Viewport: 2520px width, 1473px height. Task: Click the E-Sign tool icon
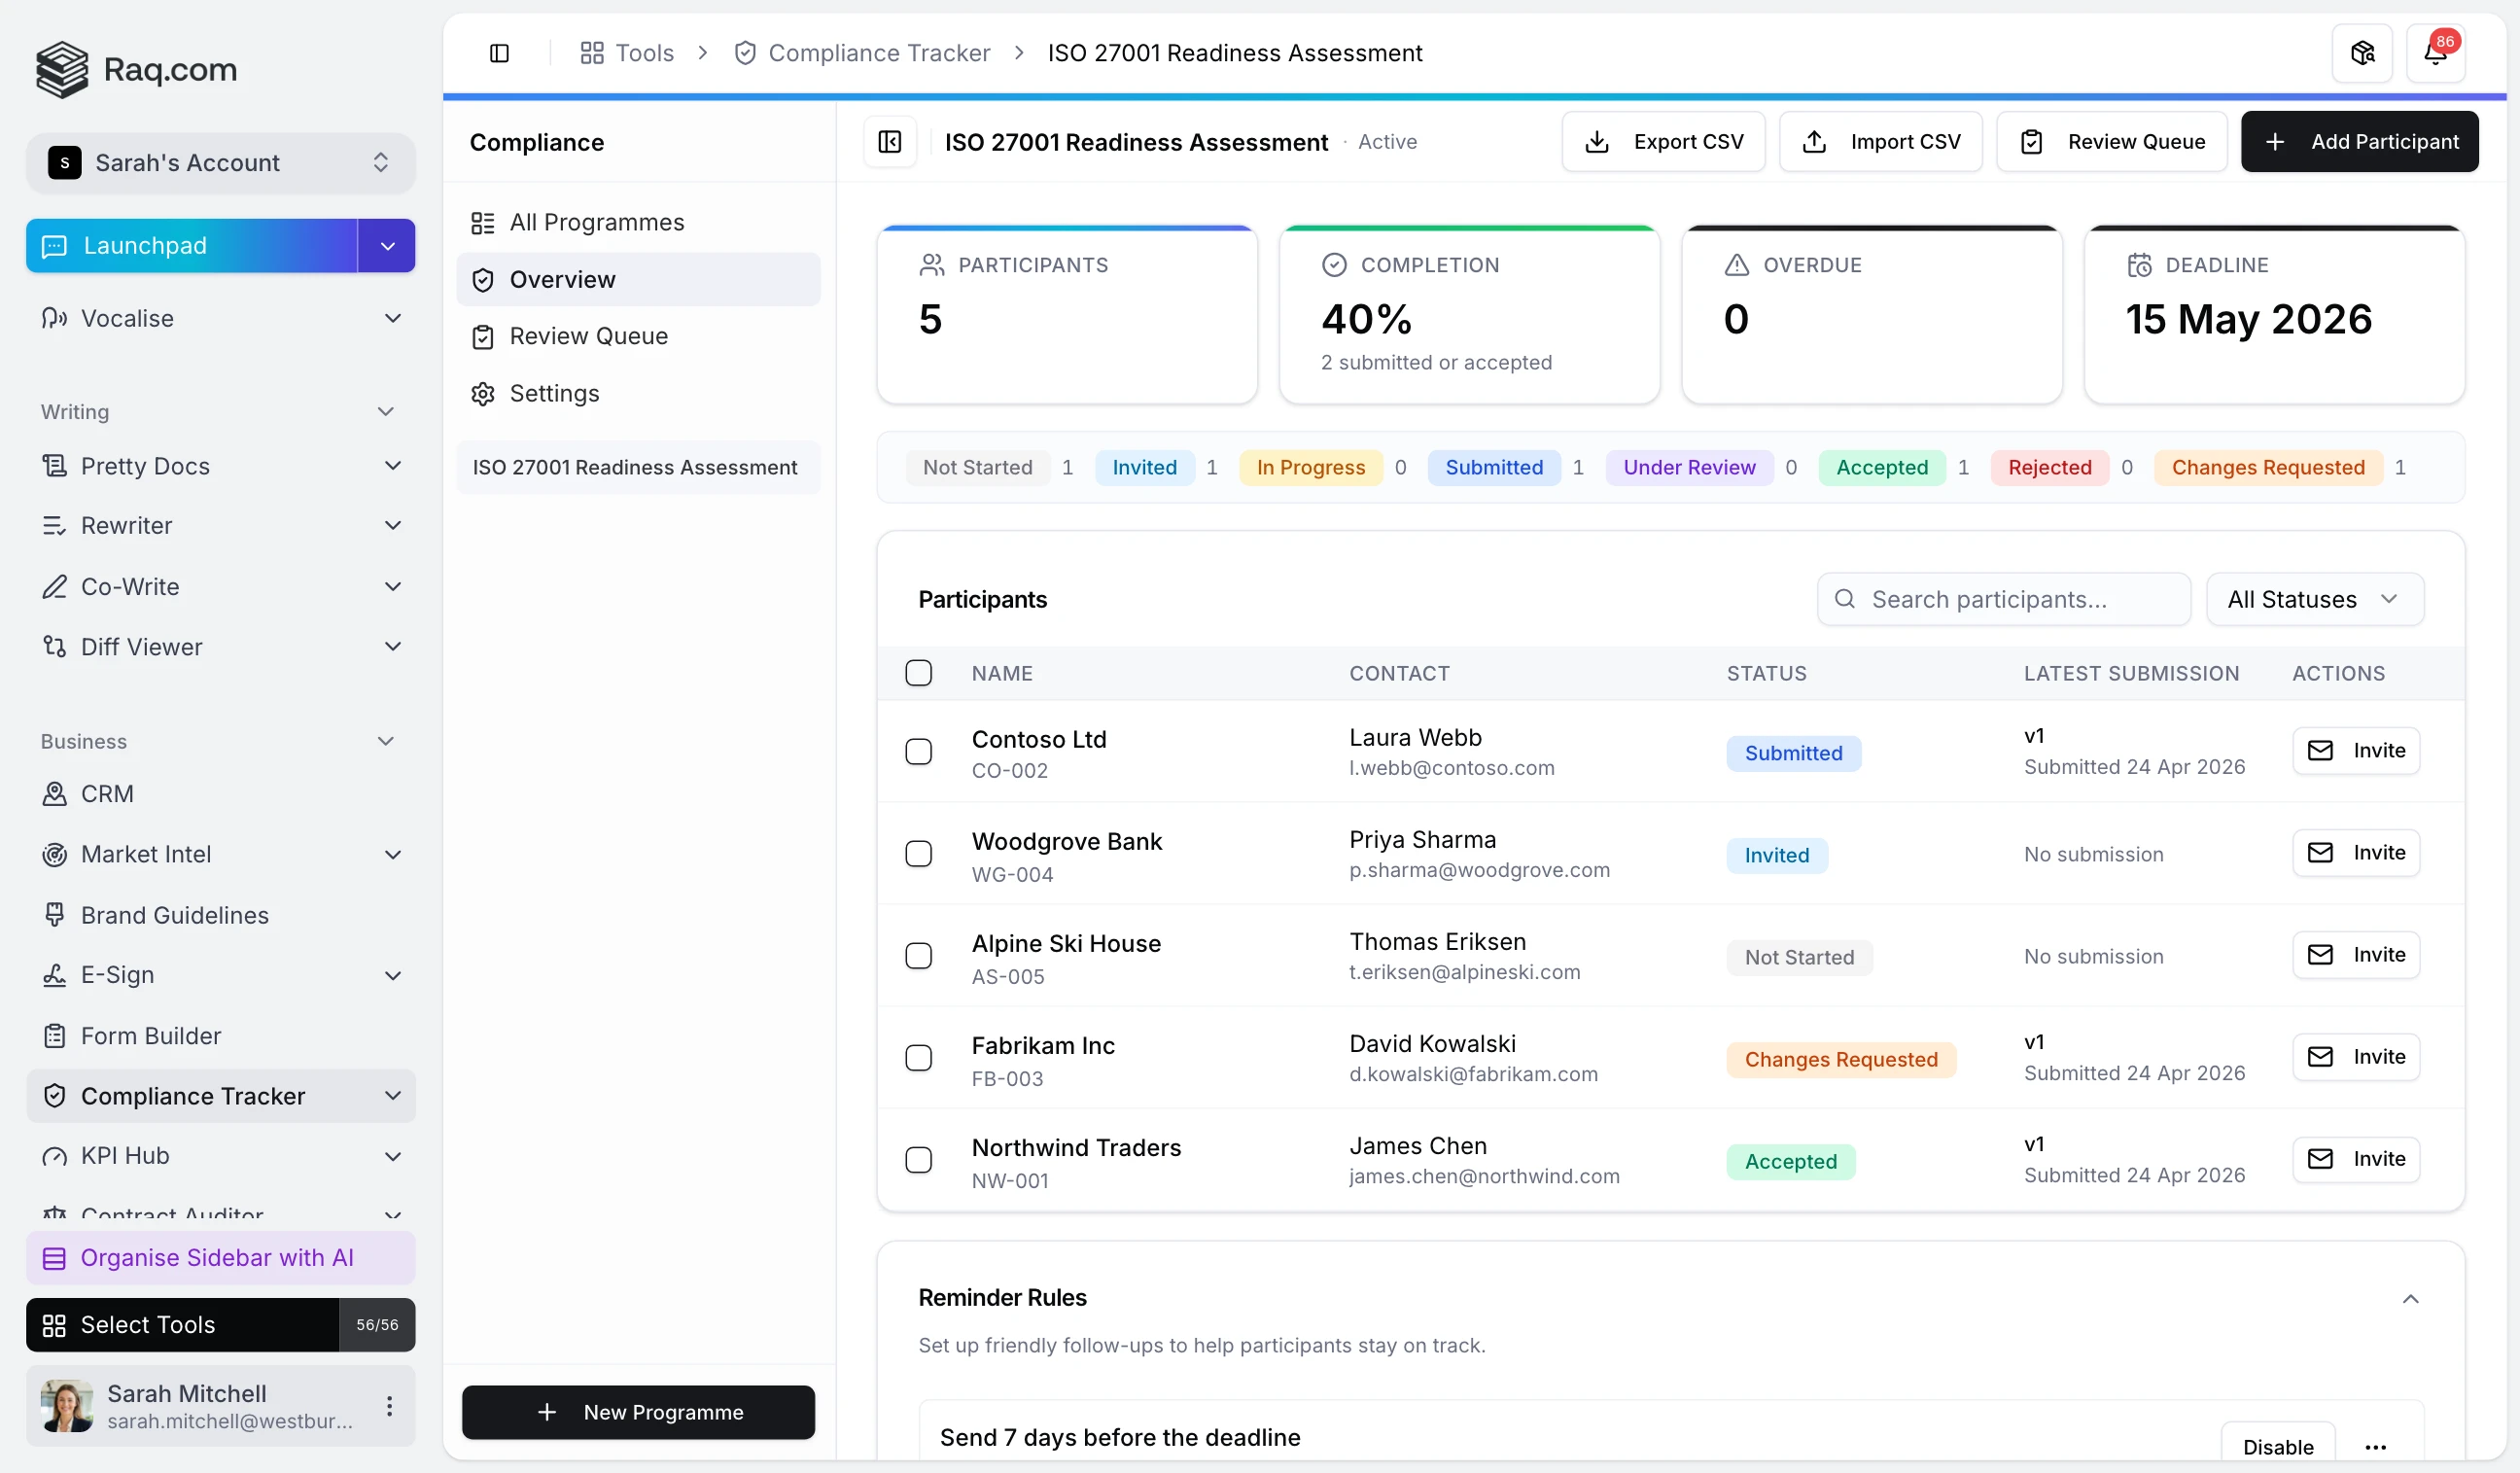tap(55, 975)
